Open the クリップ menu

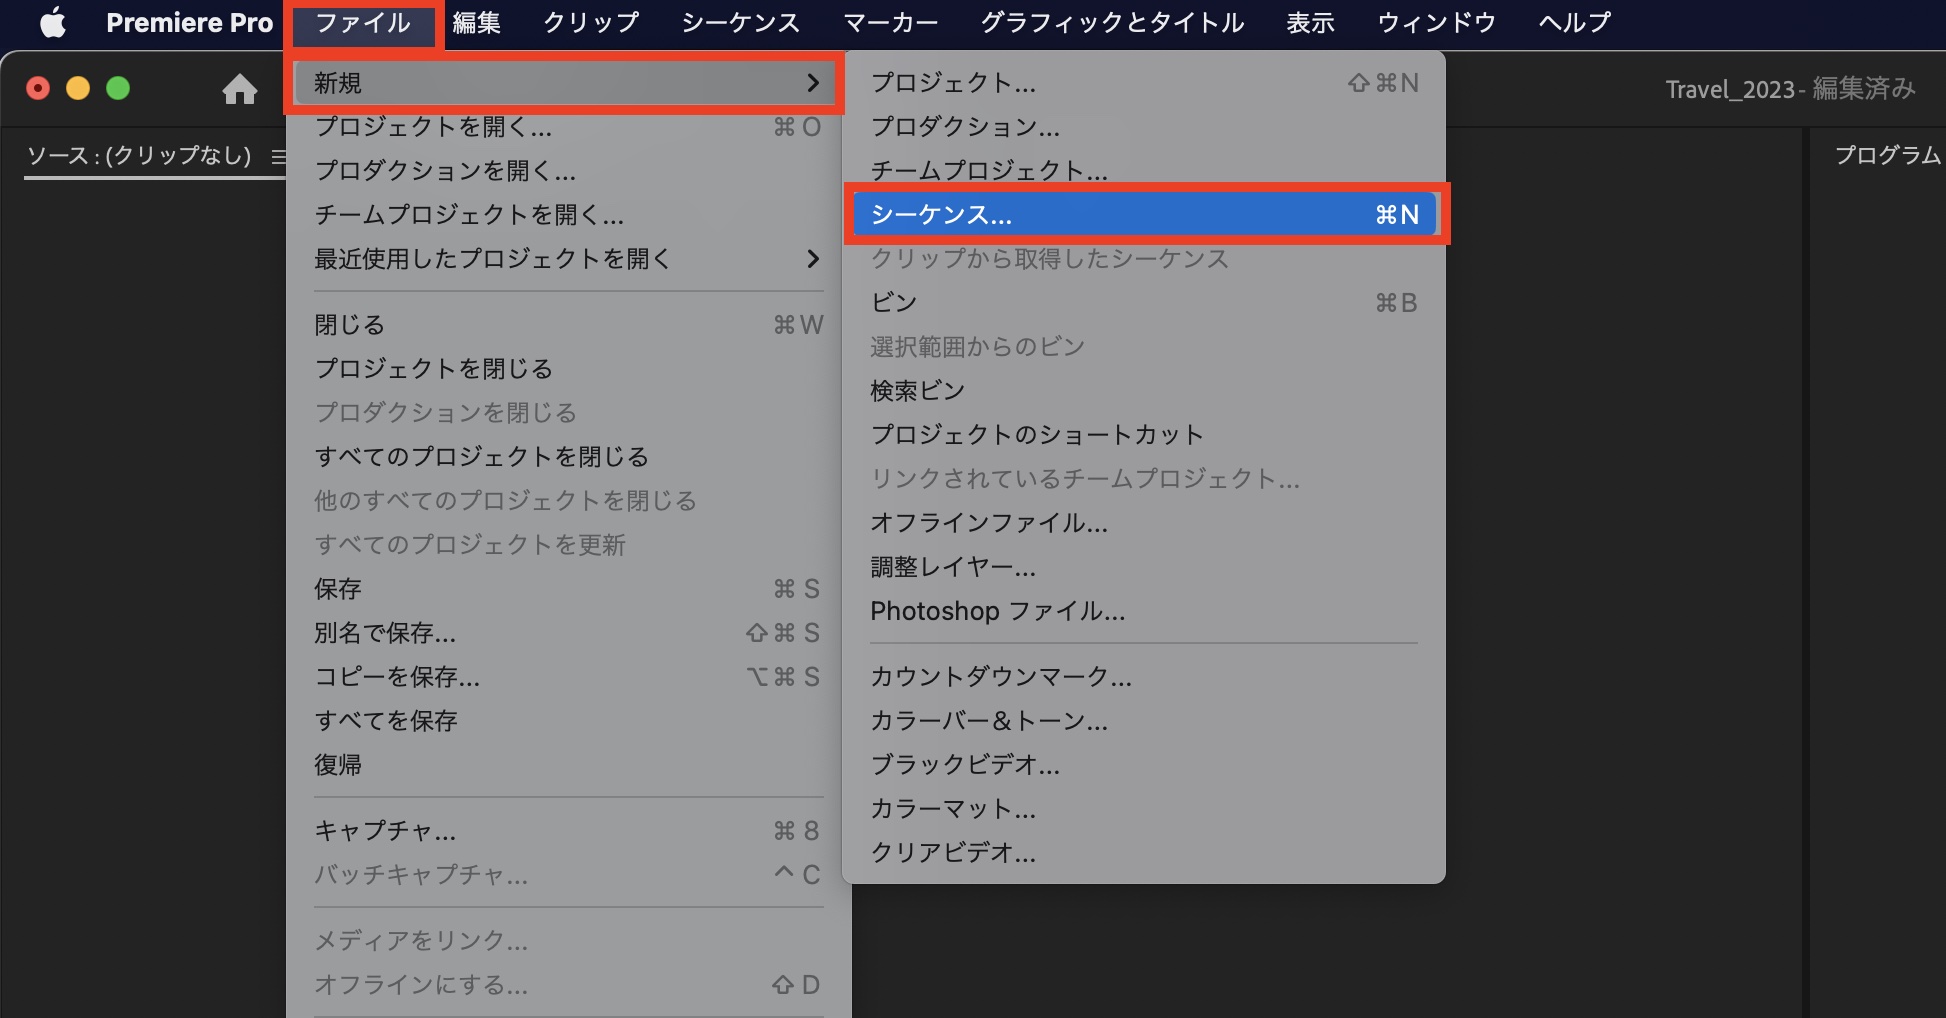click(x=591, y=22)
